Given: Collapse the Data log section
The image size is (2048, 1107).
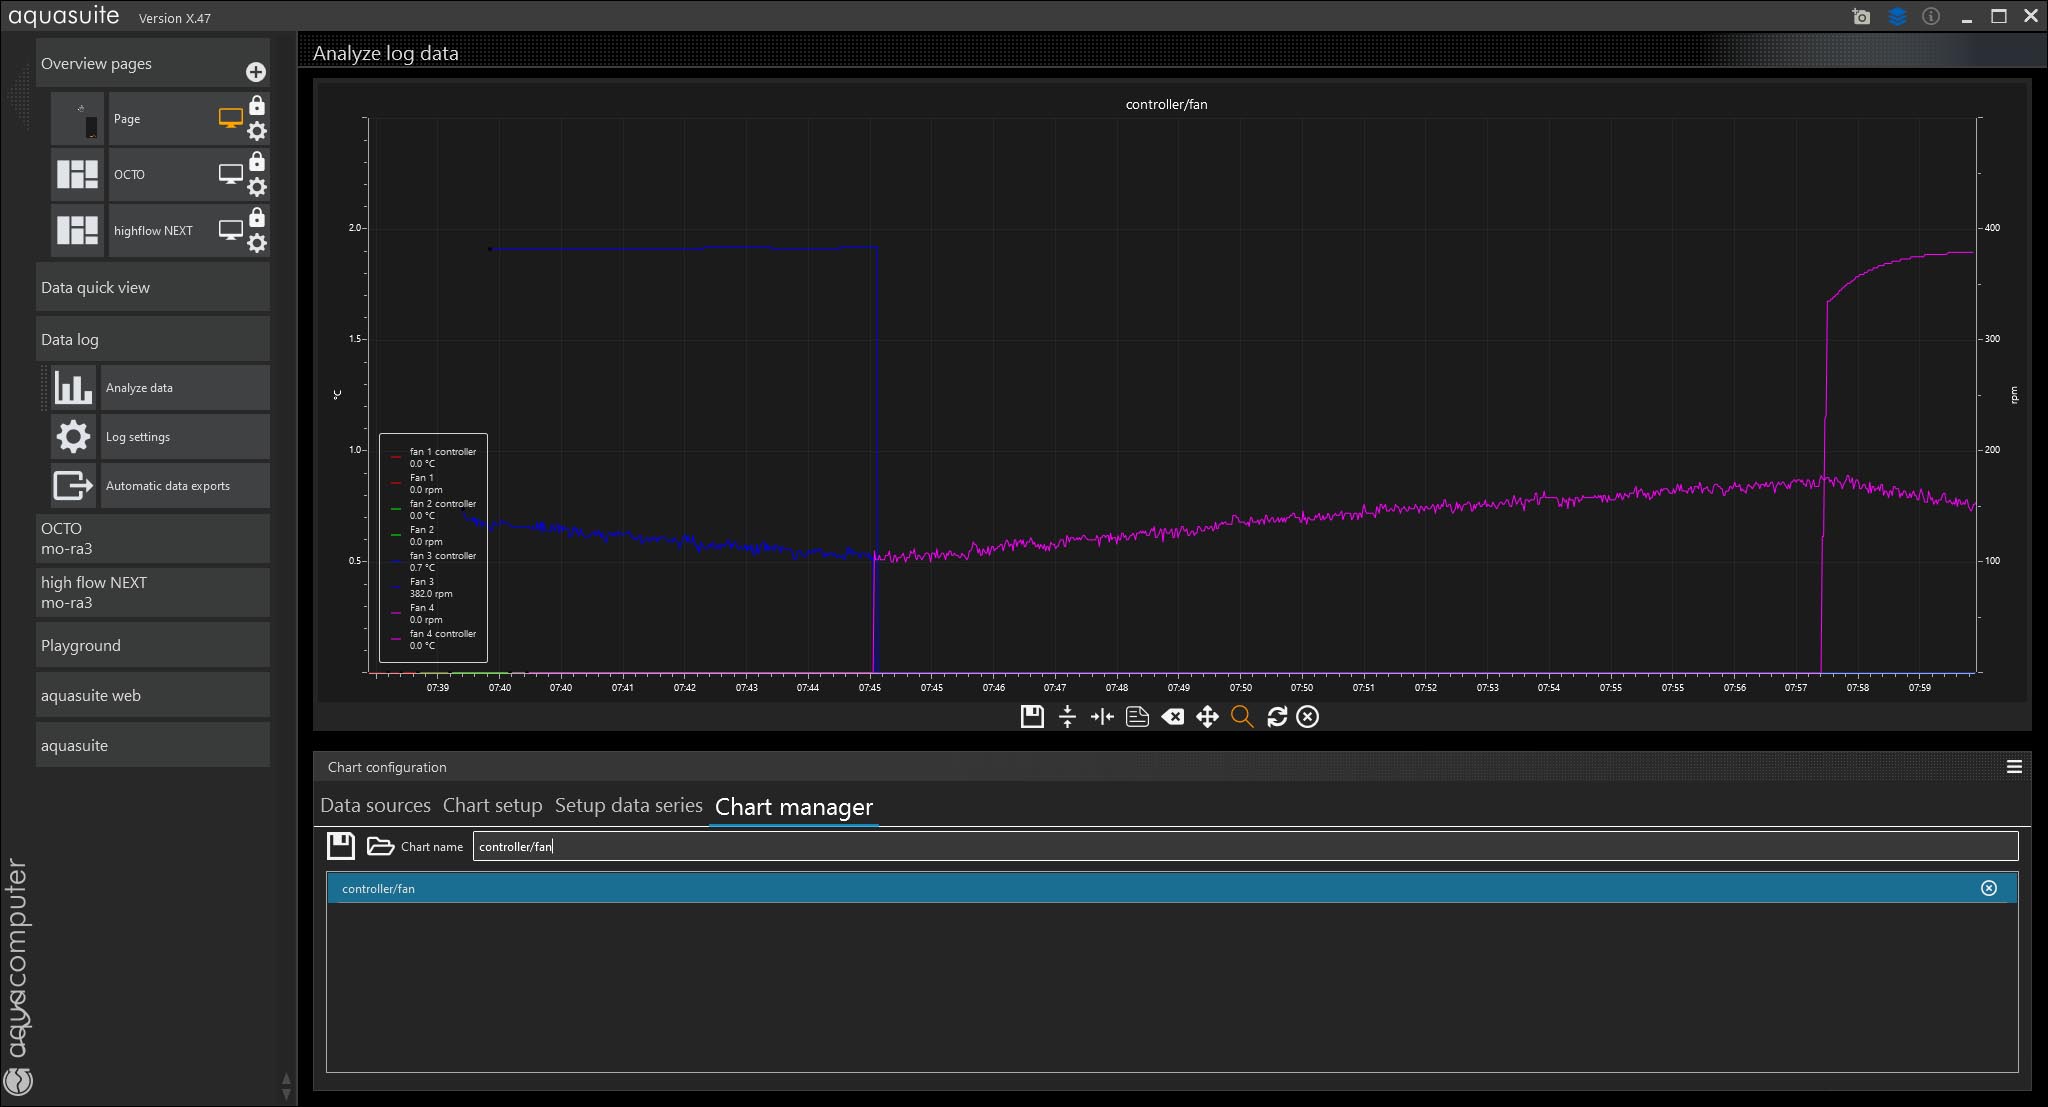Looking at the screenshot, I should 152,340.
